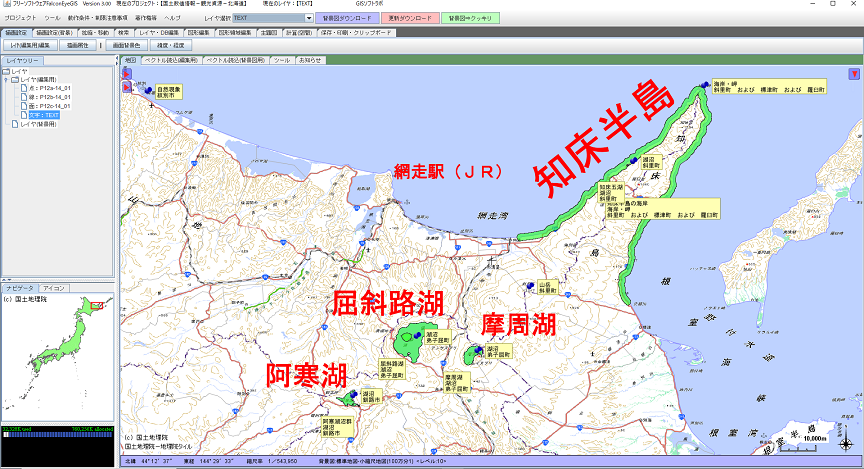Select the レイヤ(背景用) tree row

point(34,124)
